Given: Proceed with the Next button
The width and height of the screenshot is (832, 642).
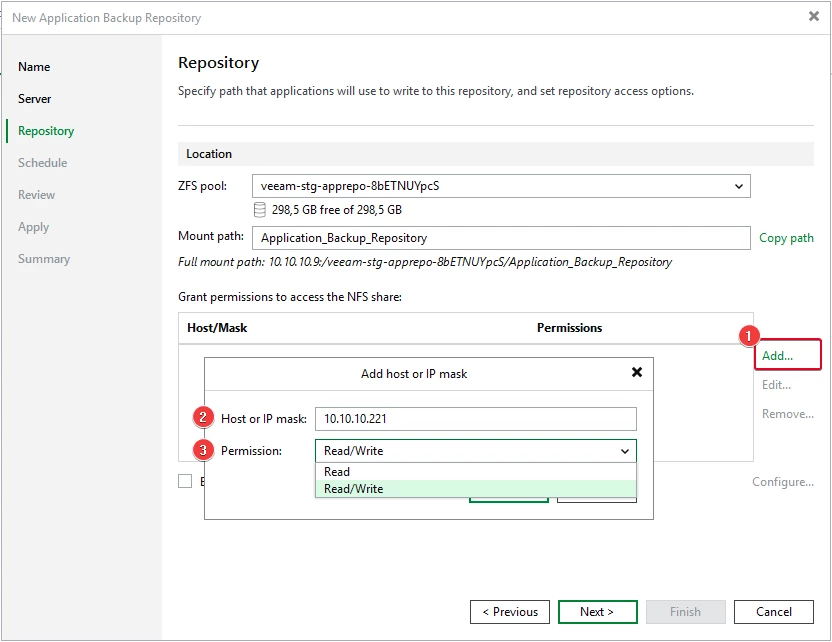Looking at the screenshot, I should tap(597, 612).
